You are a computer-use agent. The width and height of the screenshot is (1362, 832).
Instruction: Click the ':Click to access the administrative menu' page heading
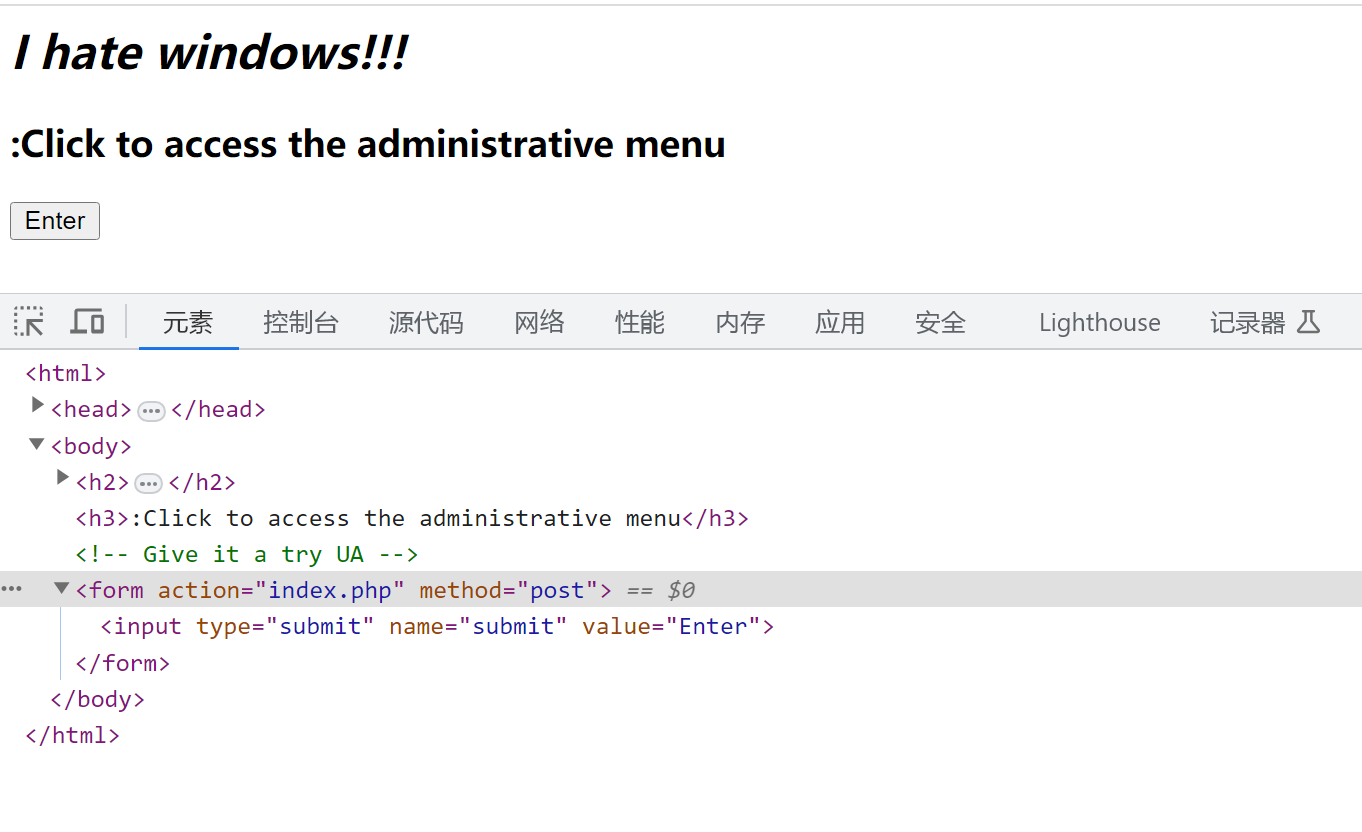(x=368, y=144)
